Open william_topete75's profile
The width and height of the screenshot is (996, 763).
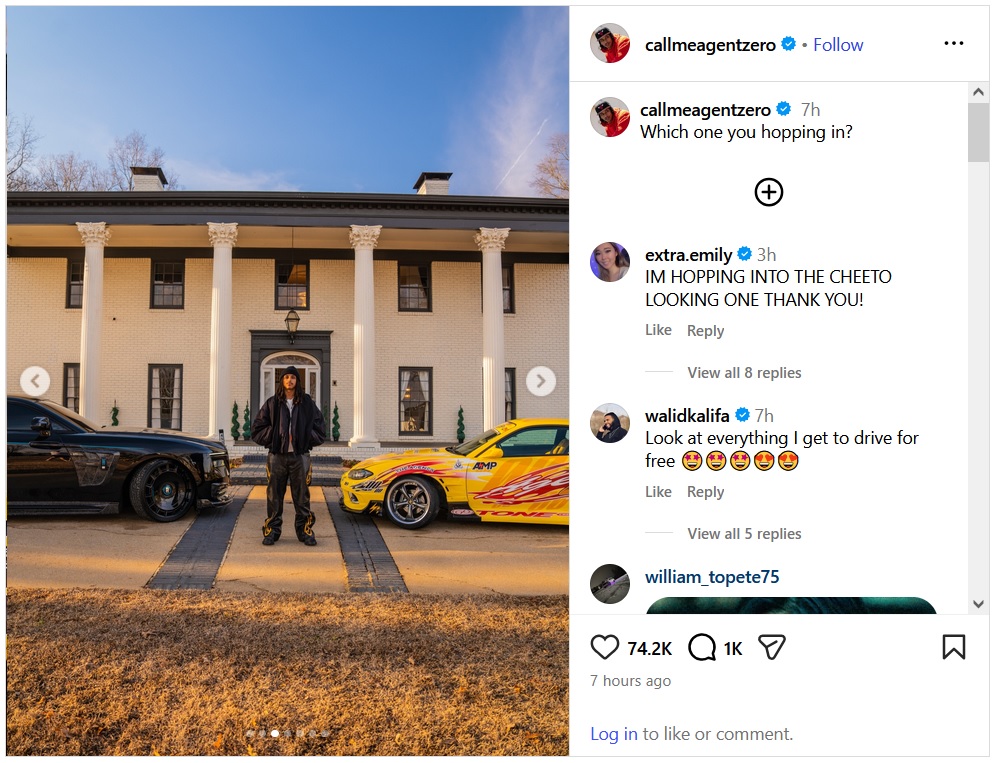tap(712, 577)
